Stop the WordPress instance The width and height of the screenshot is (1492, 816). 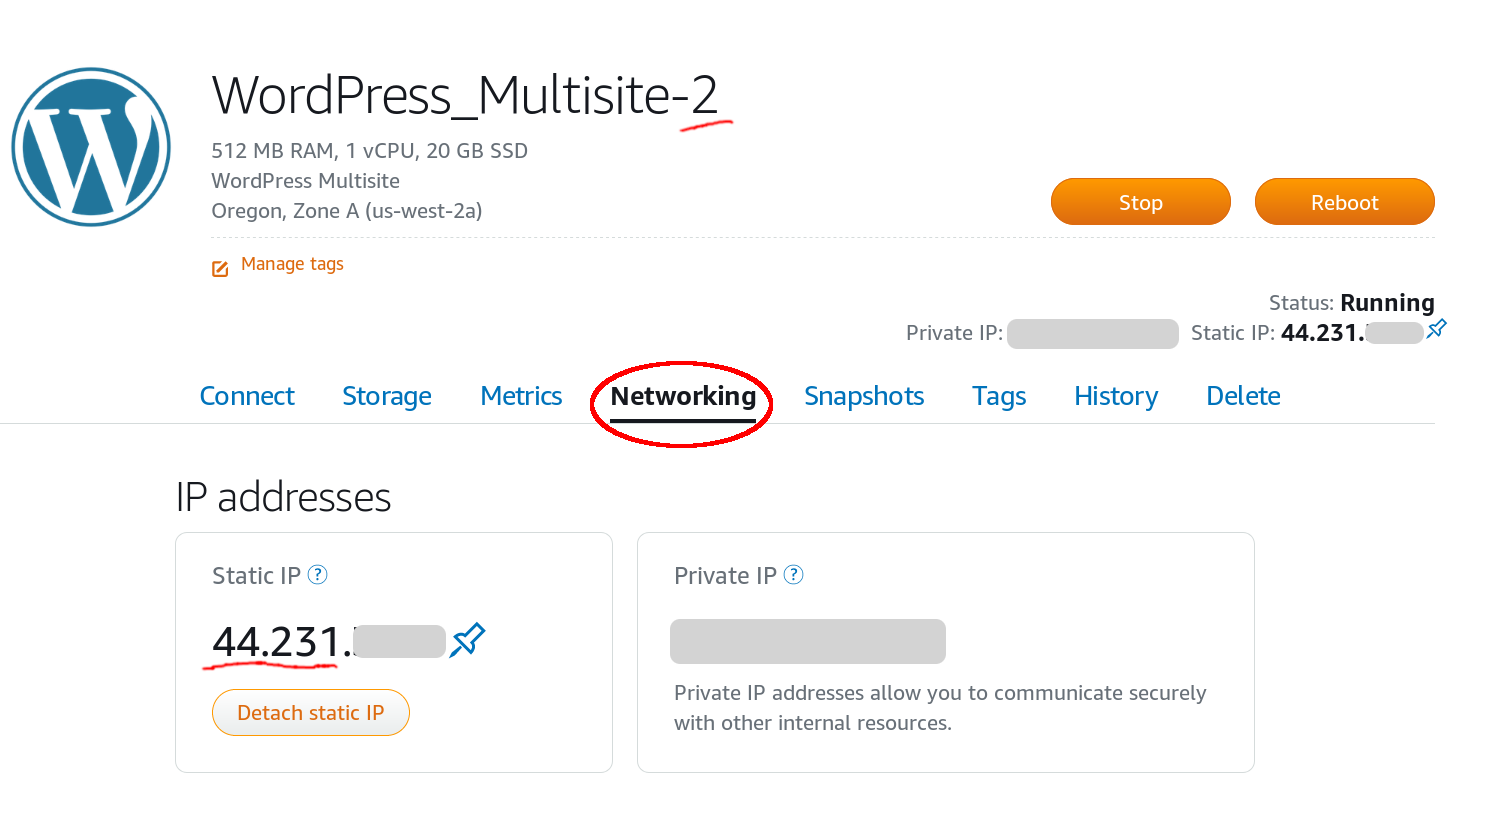point(1141,202)
